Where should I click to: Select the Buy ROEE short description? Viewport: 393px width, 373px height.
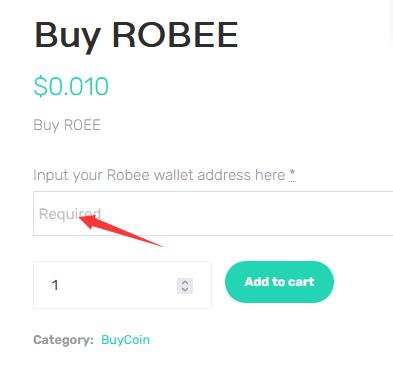pos(67,125)
